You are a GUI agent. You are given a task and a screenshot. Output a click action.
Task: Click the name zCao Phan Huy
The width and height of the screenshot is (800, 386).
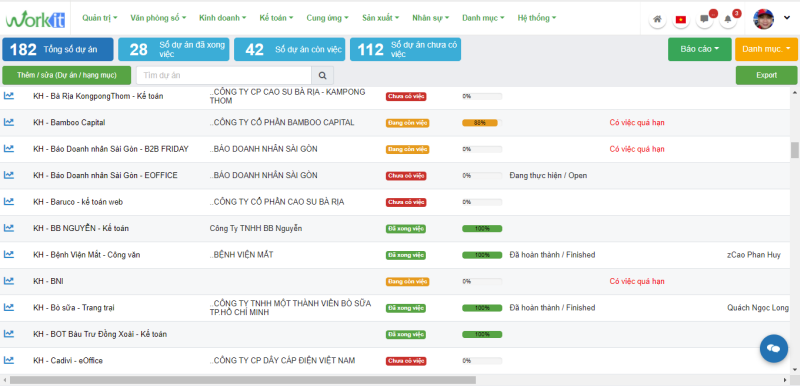coord(754,255)
